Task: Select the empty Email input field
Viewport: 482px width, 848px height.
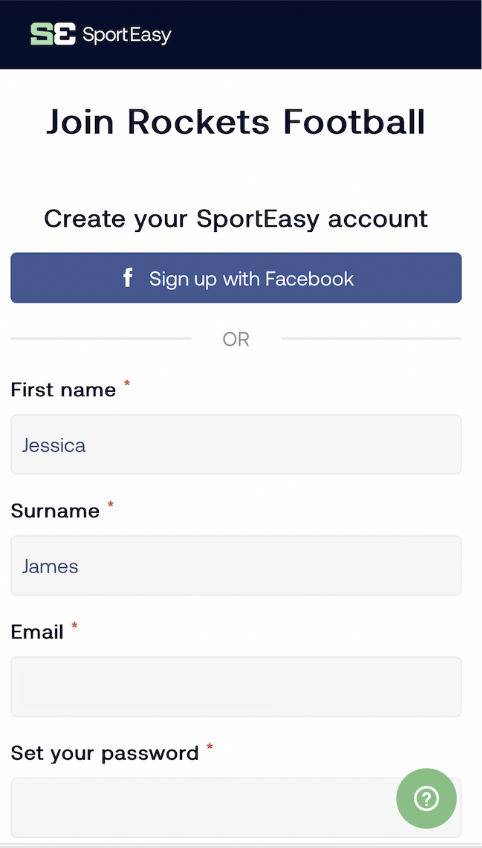Action: [236, 687]
